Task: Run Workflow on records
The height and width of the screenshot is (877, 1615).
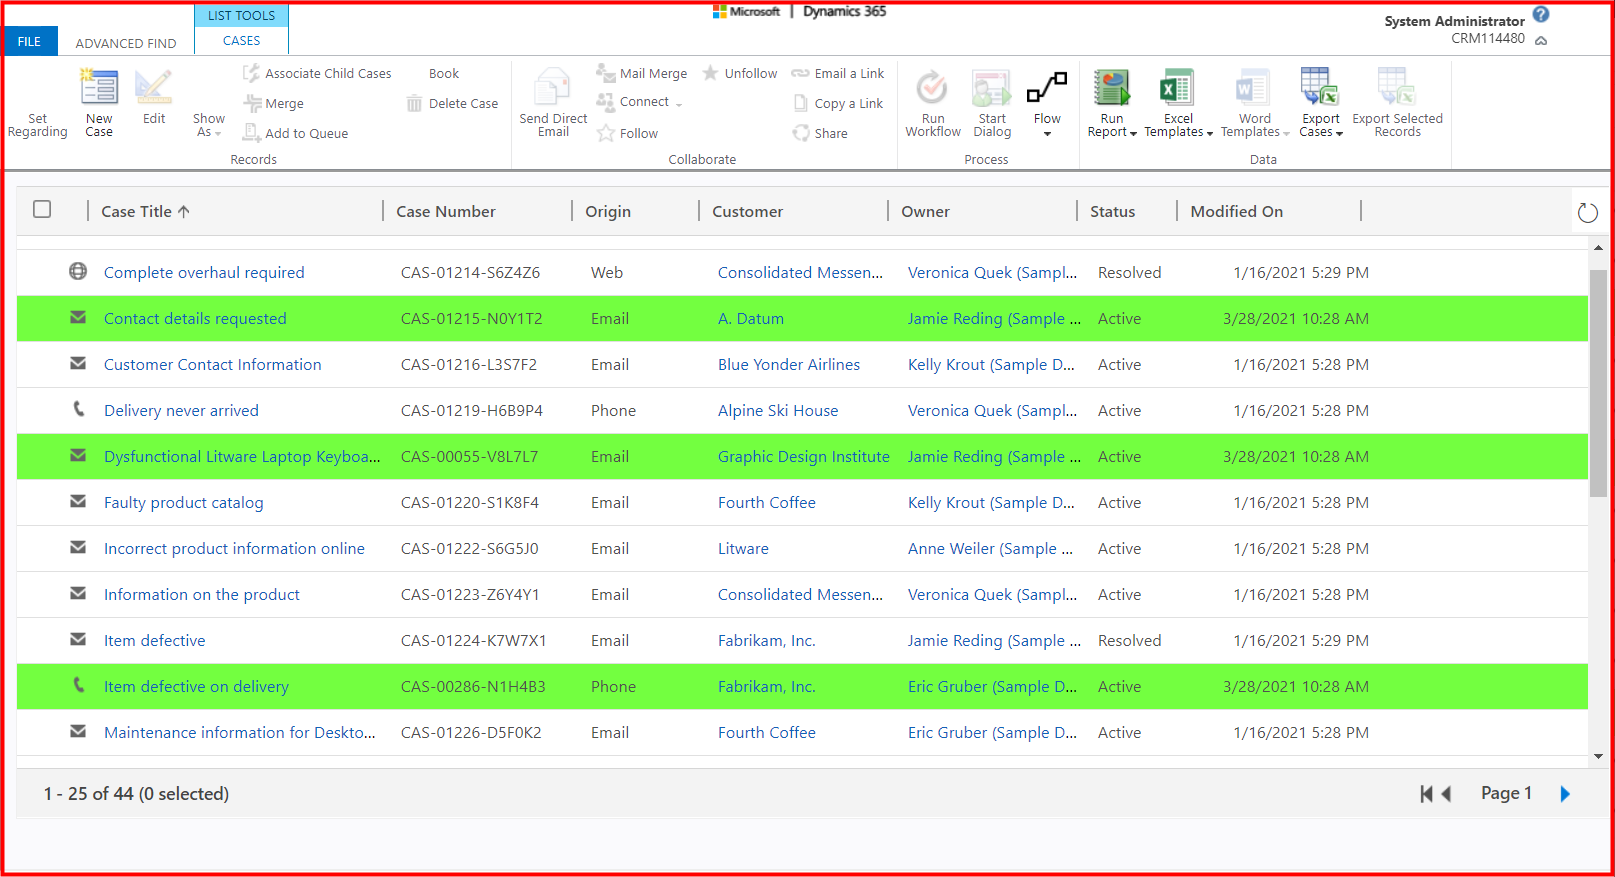Action: pos(933,103)
